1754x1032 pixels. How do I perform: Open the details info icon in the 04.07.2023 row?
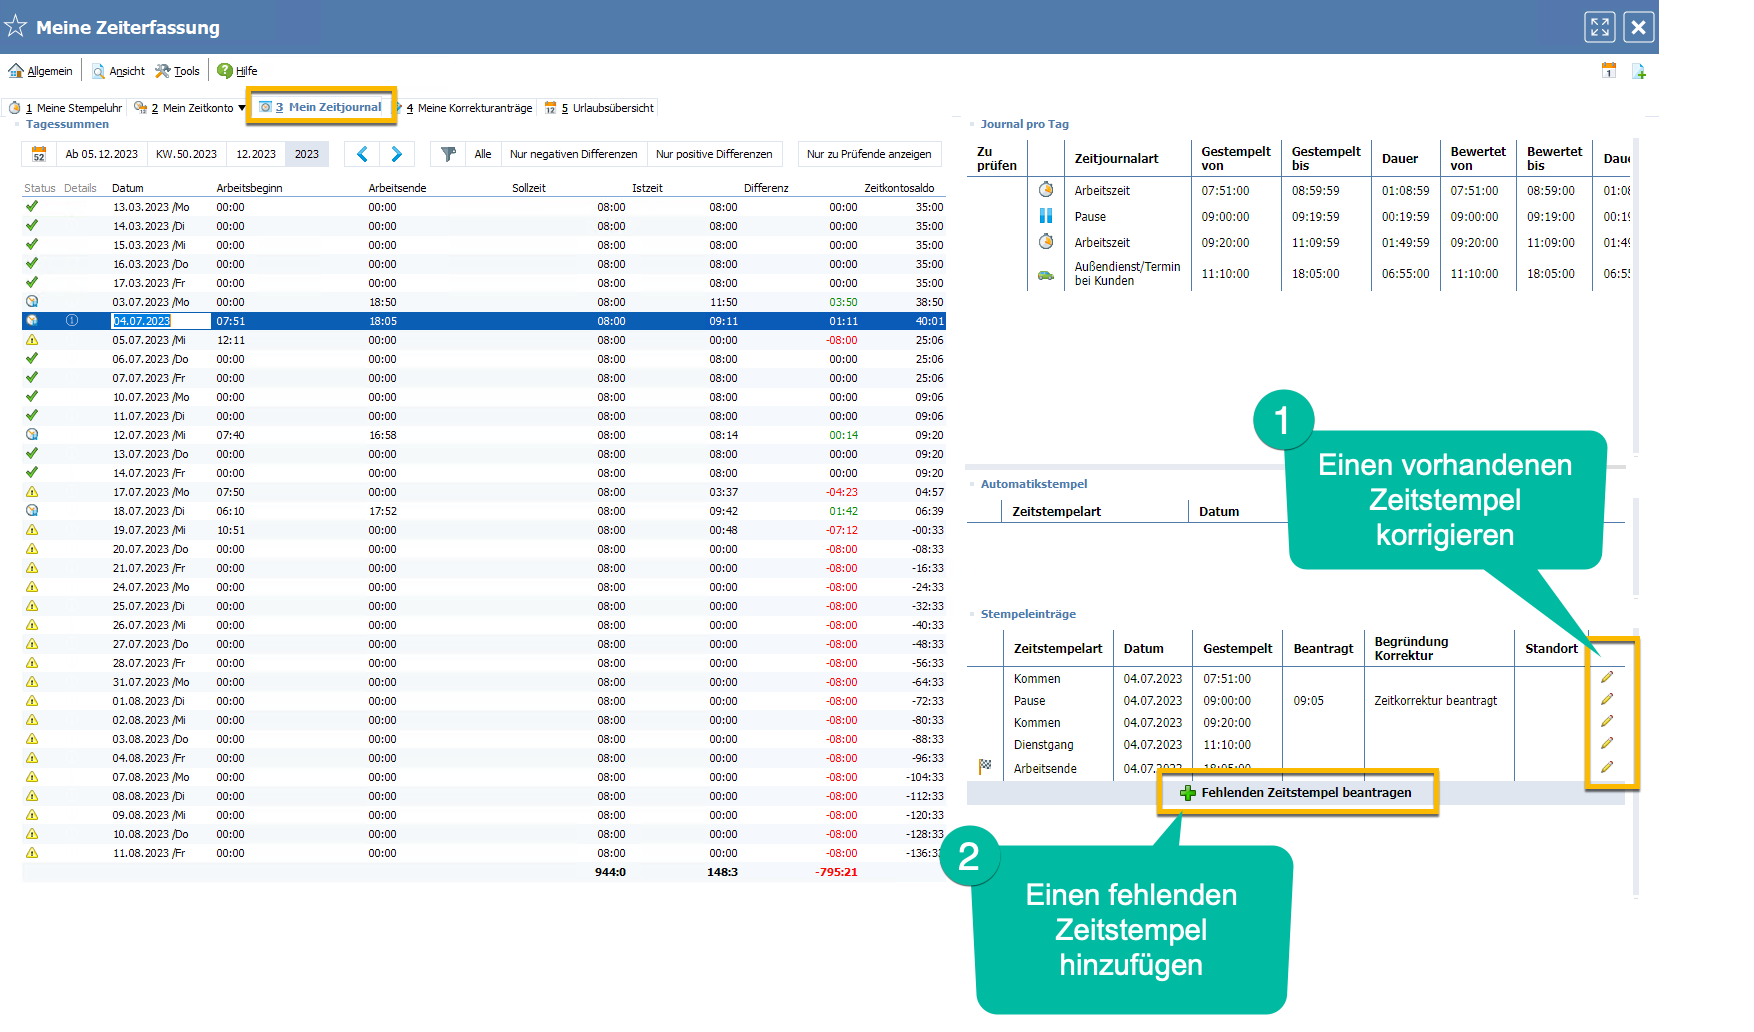pyautogui.click(x=72, y=321)
